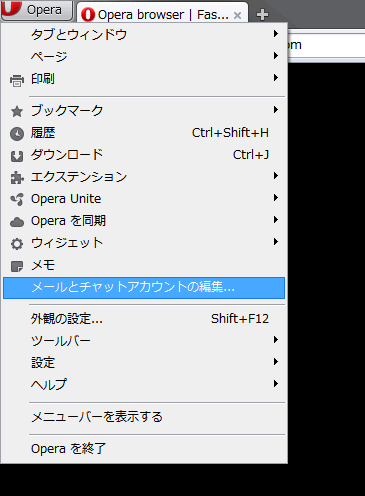
Task: Click the download tray icon for ダウンロード
Action: coord(17,156)
